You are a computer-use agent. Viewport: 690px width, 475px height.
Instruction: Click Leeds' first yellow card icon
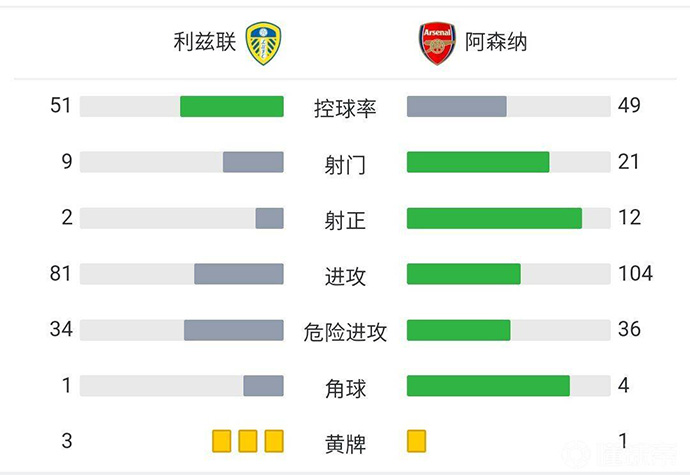pyautogui.click(x=222, y=441)
